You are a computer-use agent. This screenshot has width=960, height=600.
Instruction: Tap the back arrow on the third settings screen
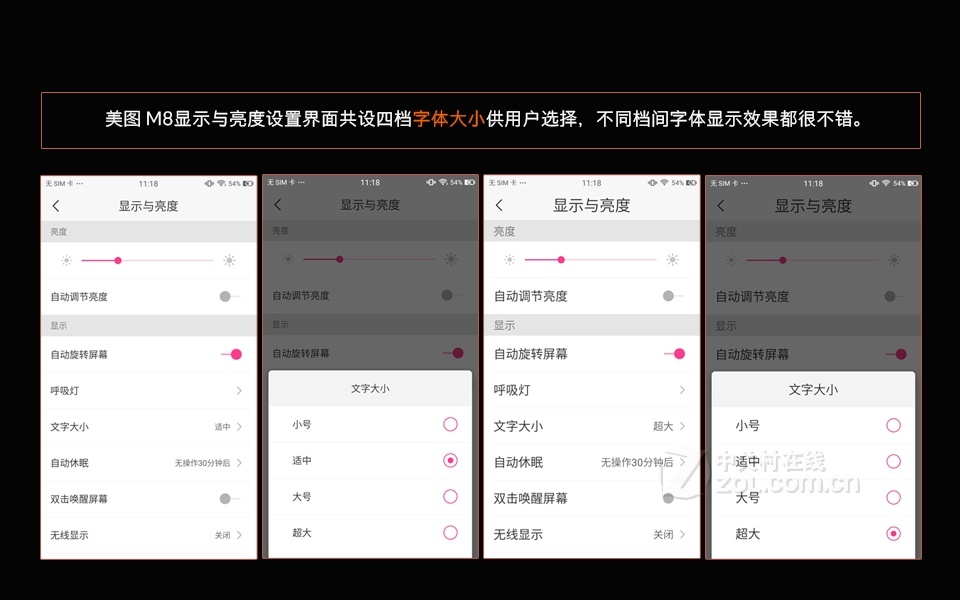pos(499,204)
